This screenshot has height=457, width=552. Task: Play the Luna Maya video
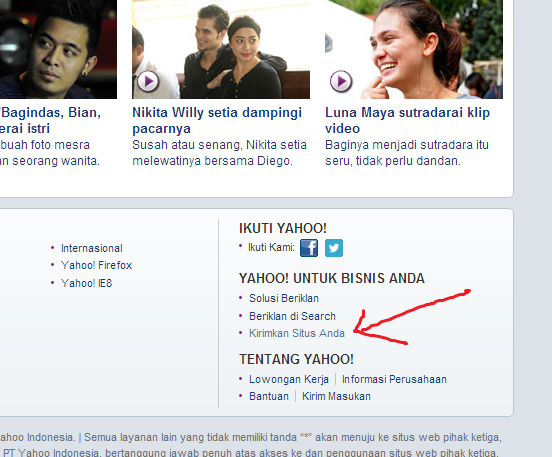(x=340, y=81)
